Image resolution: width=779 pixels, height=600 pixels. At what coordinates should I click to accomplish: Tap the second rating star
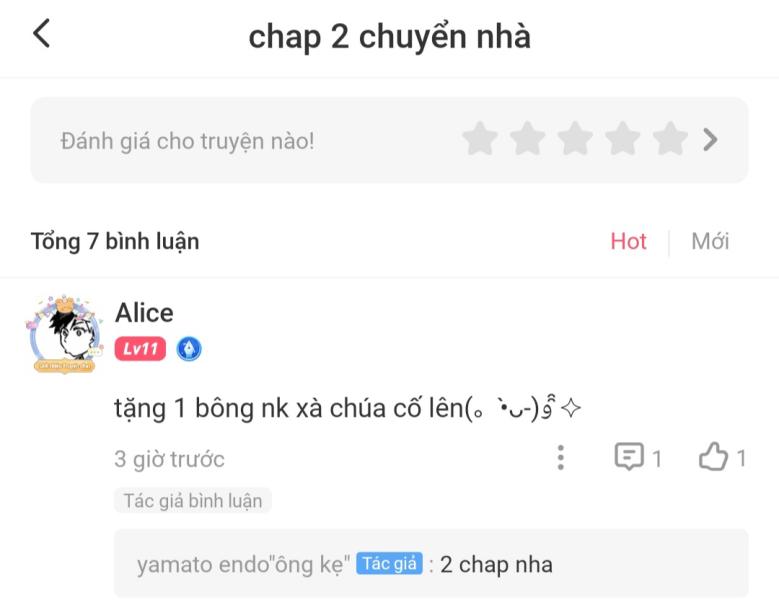pos(528,139)
